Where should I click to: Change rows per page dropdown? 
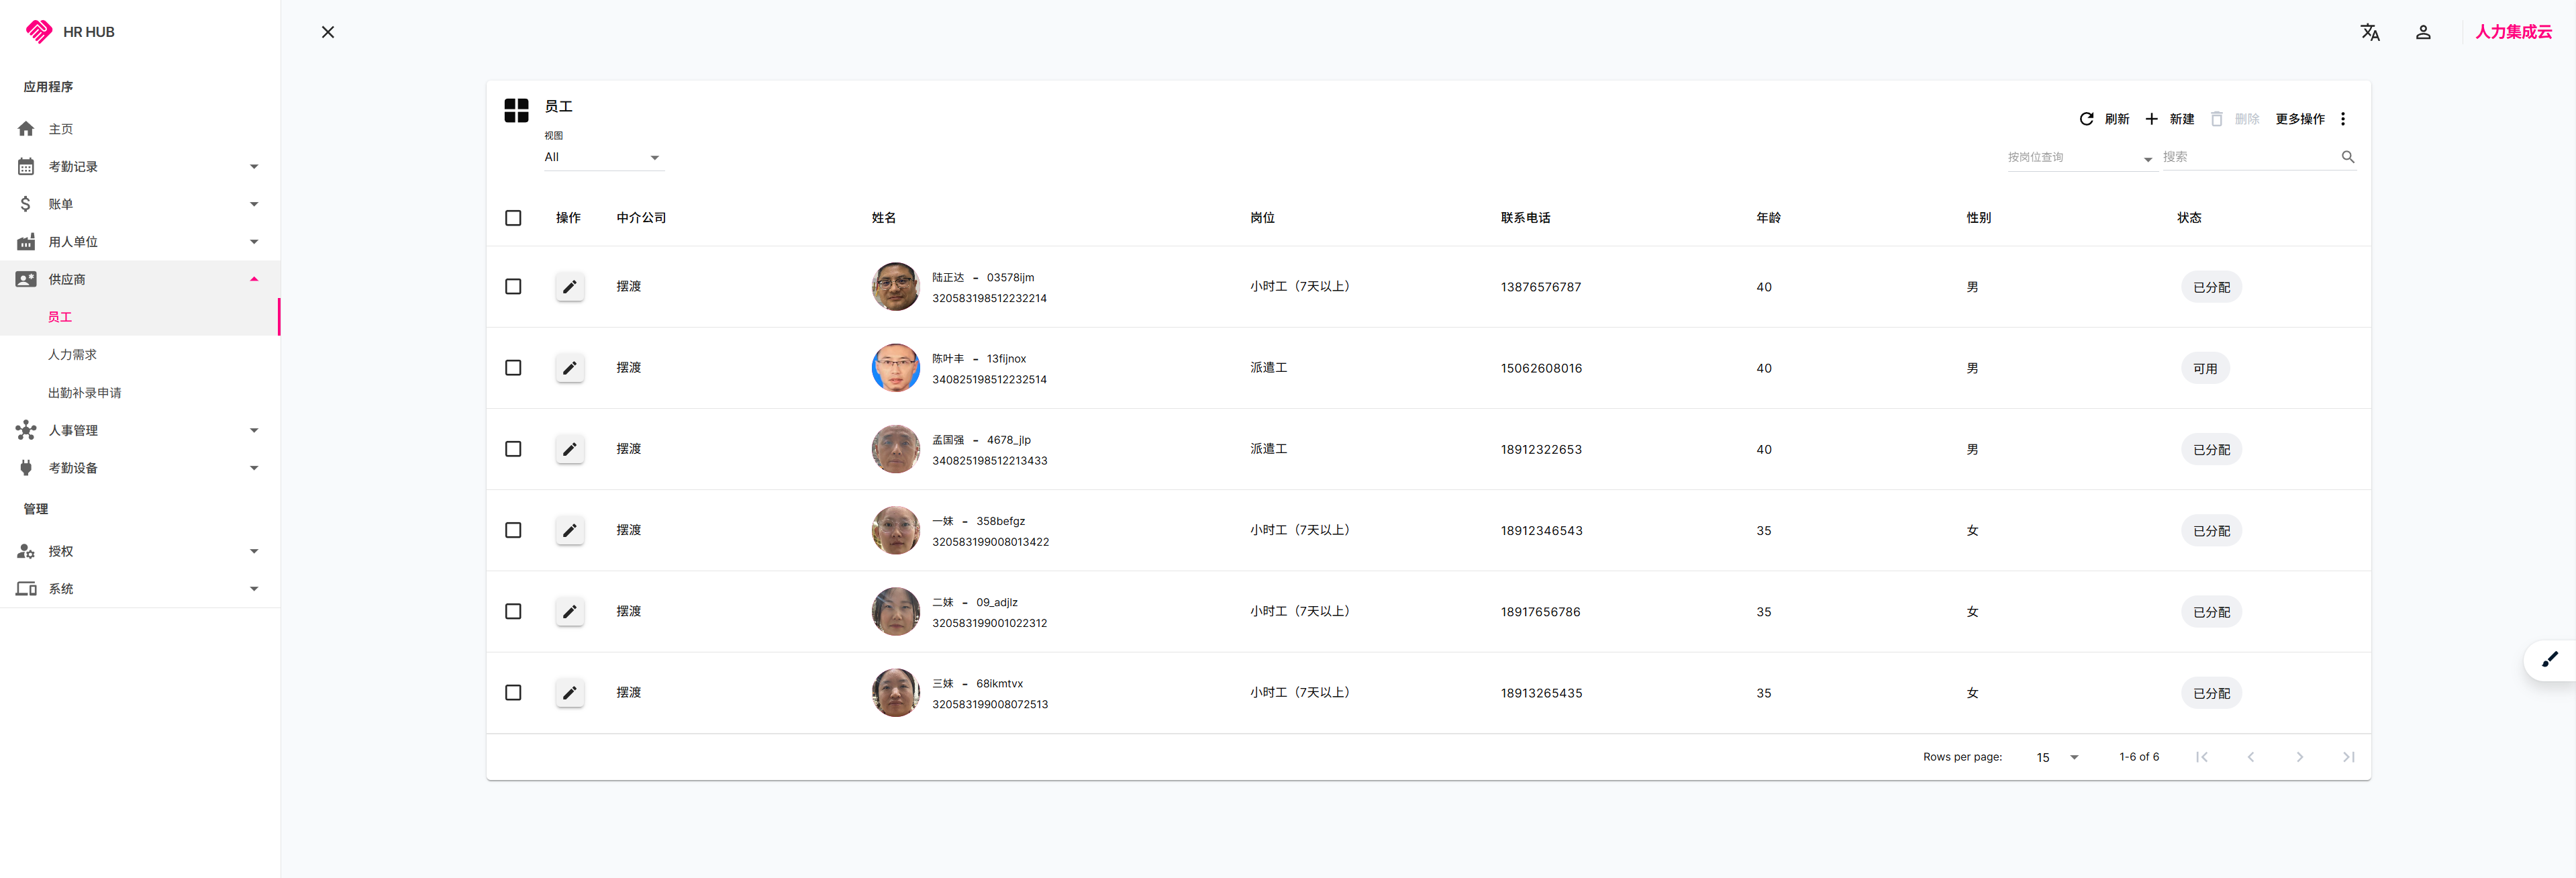tap(2056, 757)
